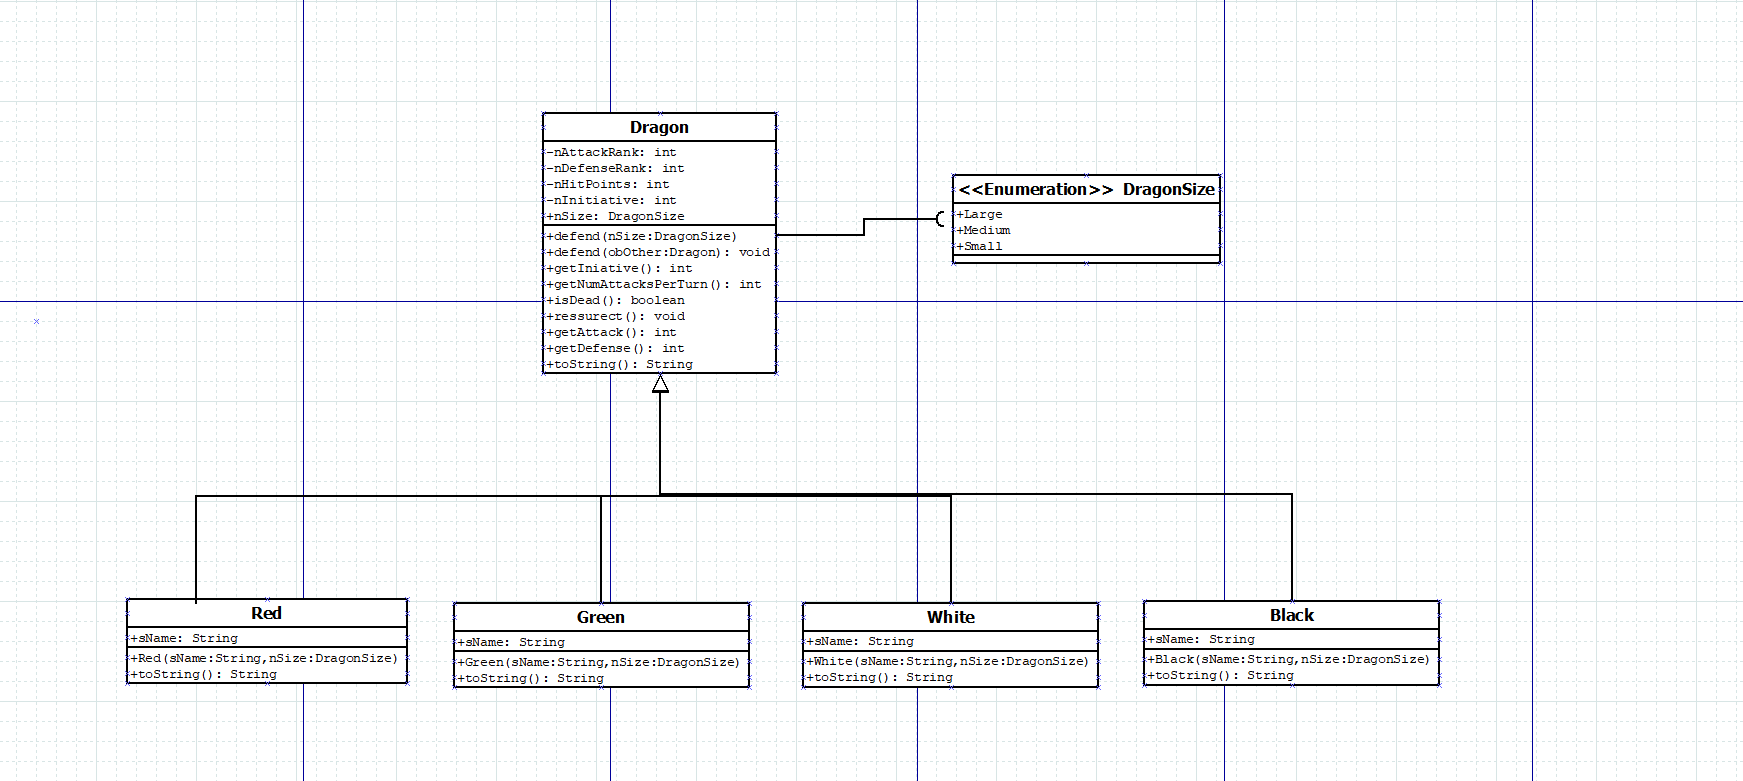The image size is (1743, 781).
Task: Select the +getAttack(): int method
Action: tap(611, 332)
